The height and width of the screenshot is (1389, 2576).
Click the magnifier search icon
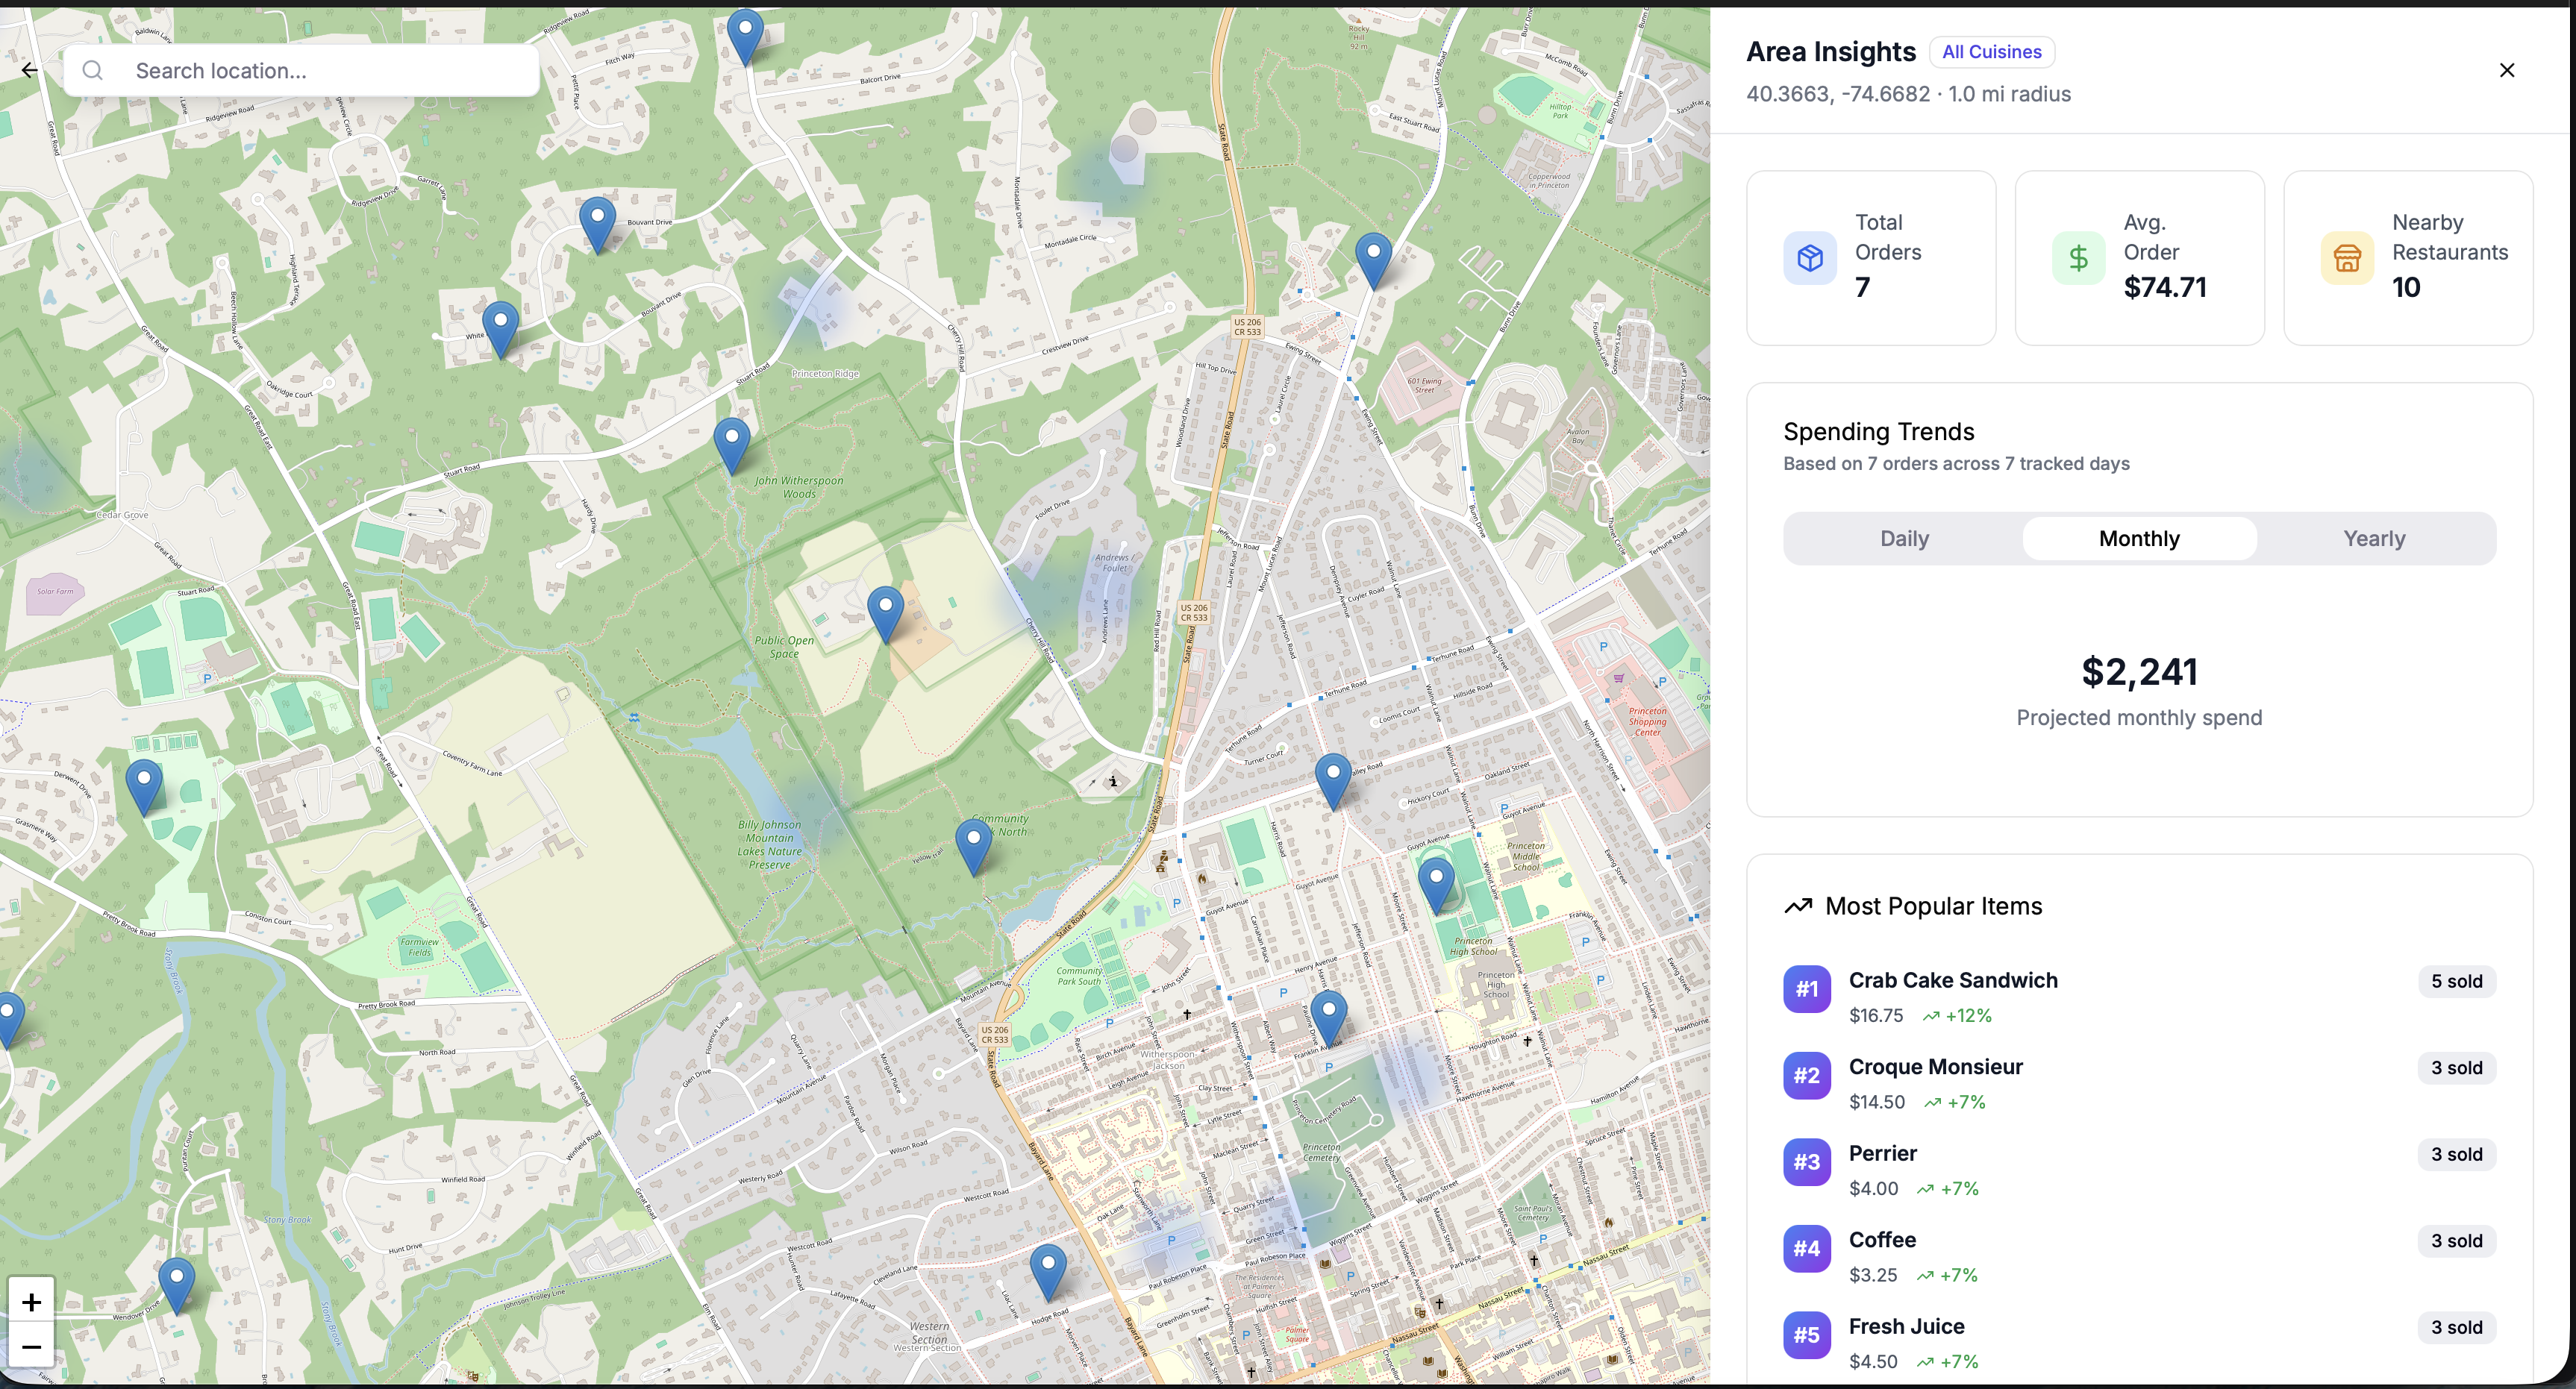tap(93, 70)
